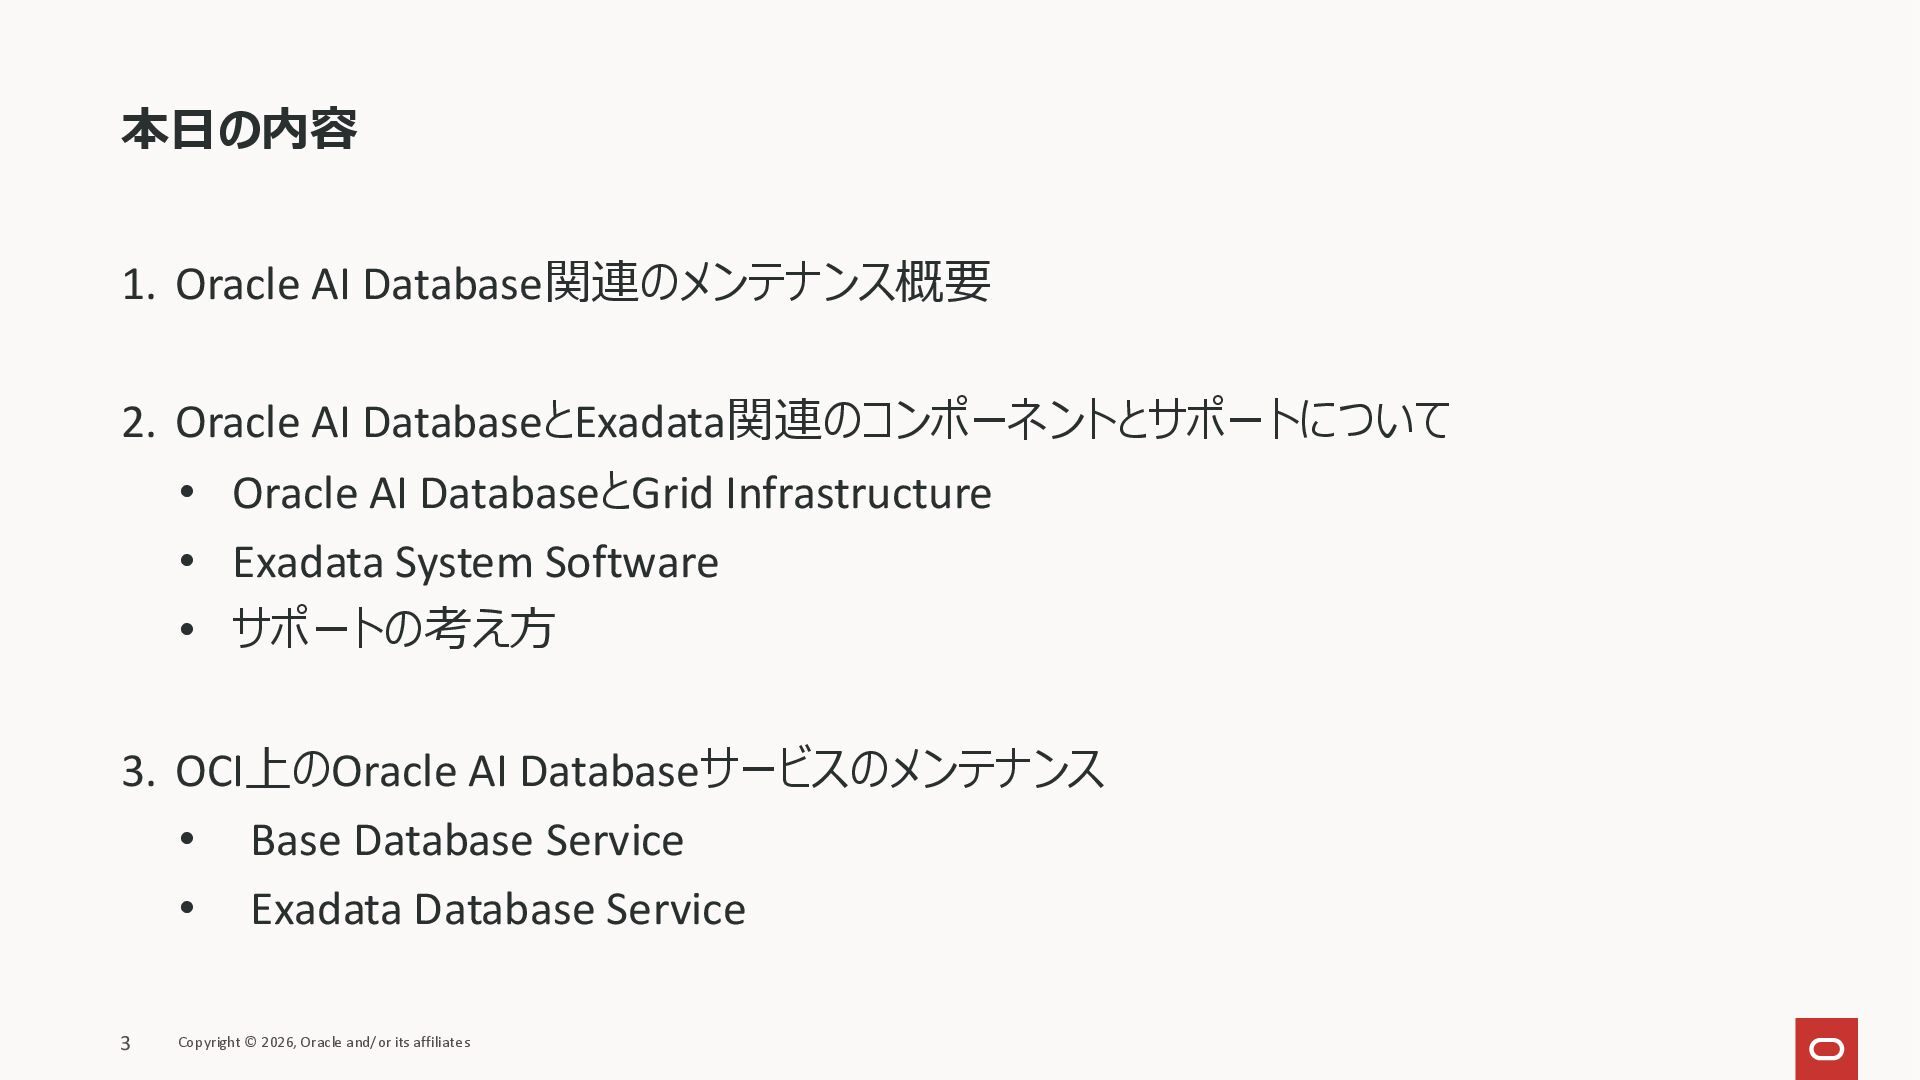Viewport: 1920px width, 1080px height.
Task: Click bullet dot before サポートの考え方
Action: click(187, 630)
